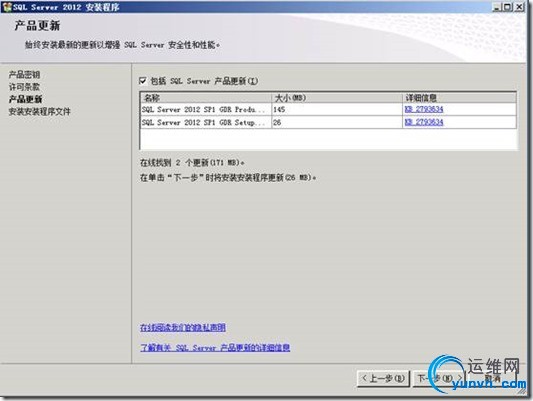This screenshot has height=401, width=533.
Task: Click the 详细信息 column header
Action: pos(459,98)
